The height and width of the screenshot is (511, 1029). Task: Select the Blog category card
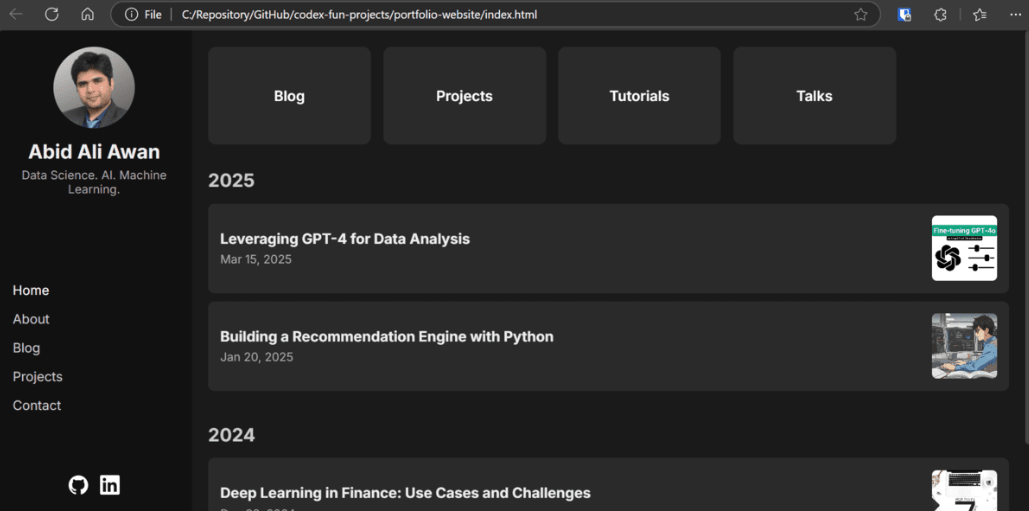[289, 96]
